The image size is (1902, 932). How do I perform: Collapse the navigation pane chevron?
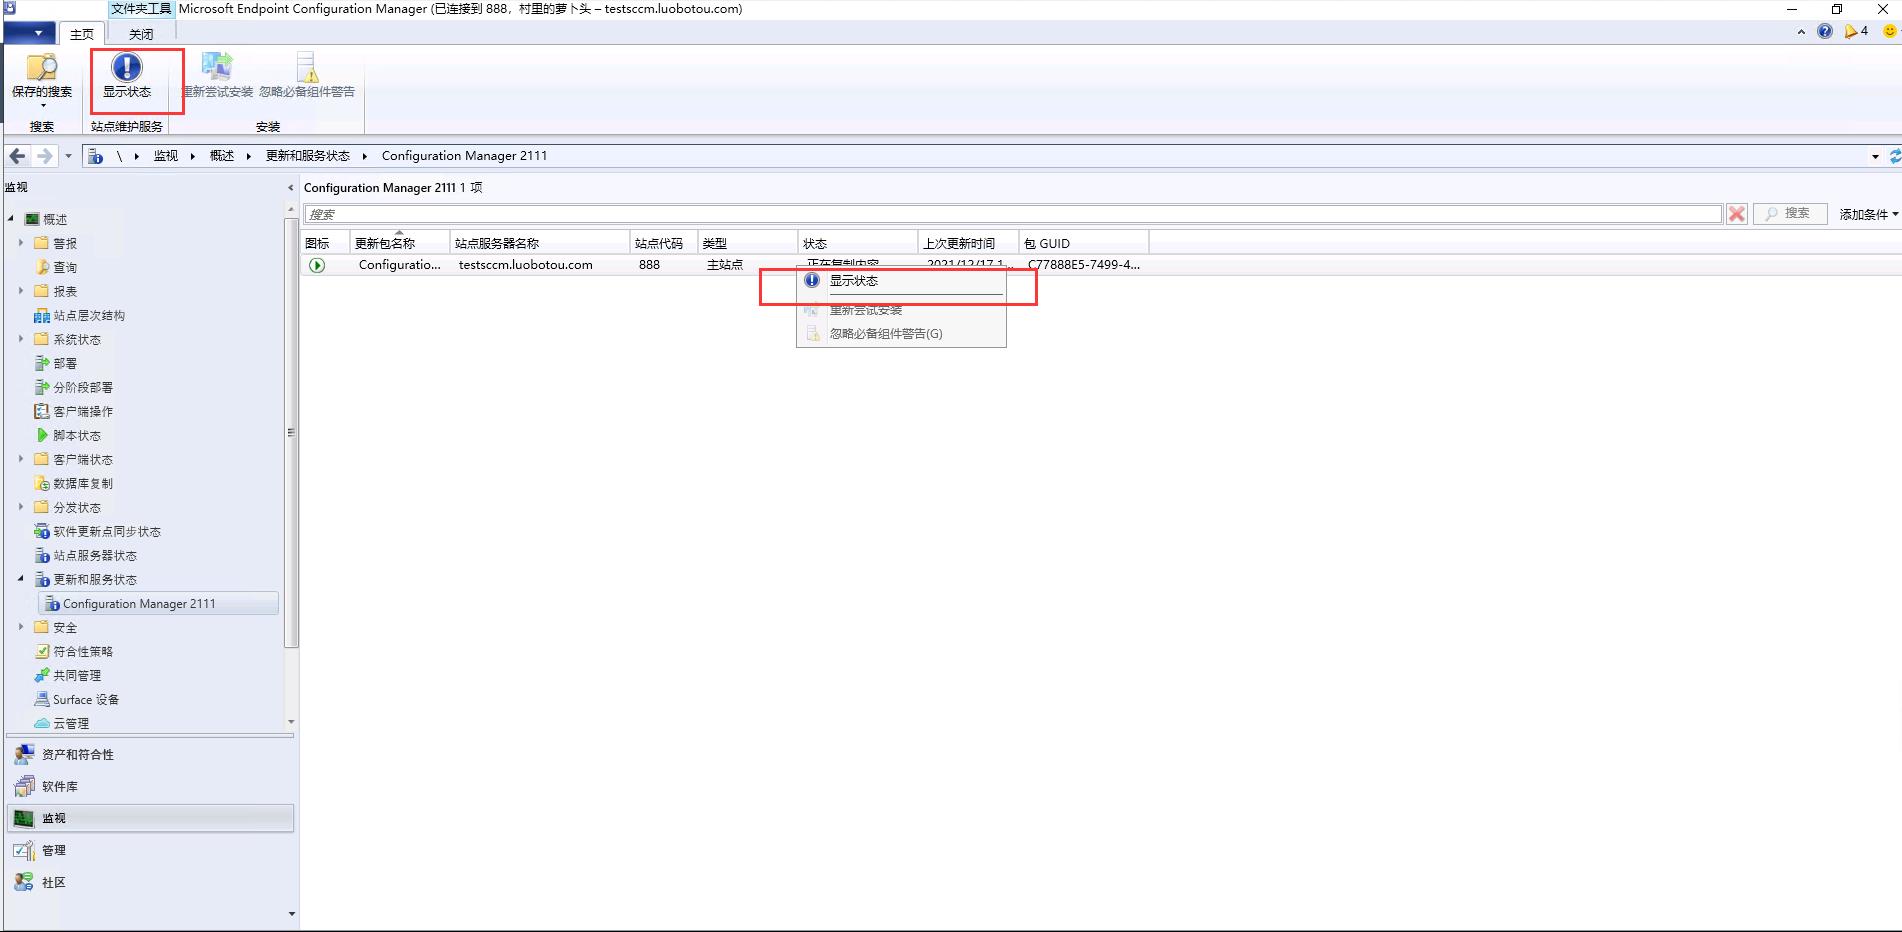[291, 187]
